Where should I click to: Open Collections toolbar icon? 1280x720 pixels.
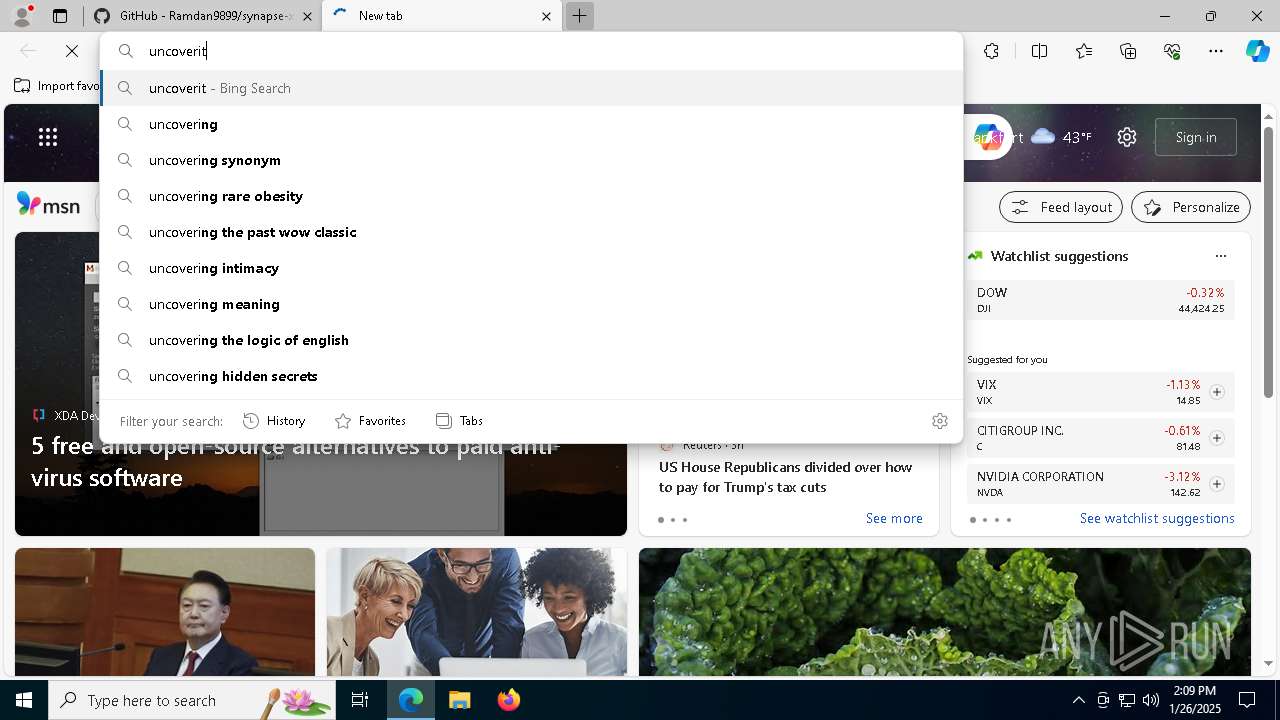click(x=1128, y=51)
